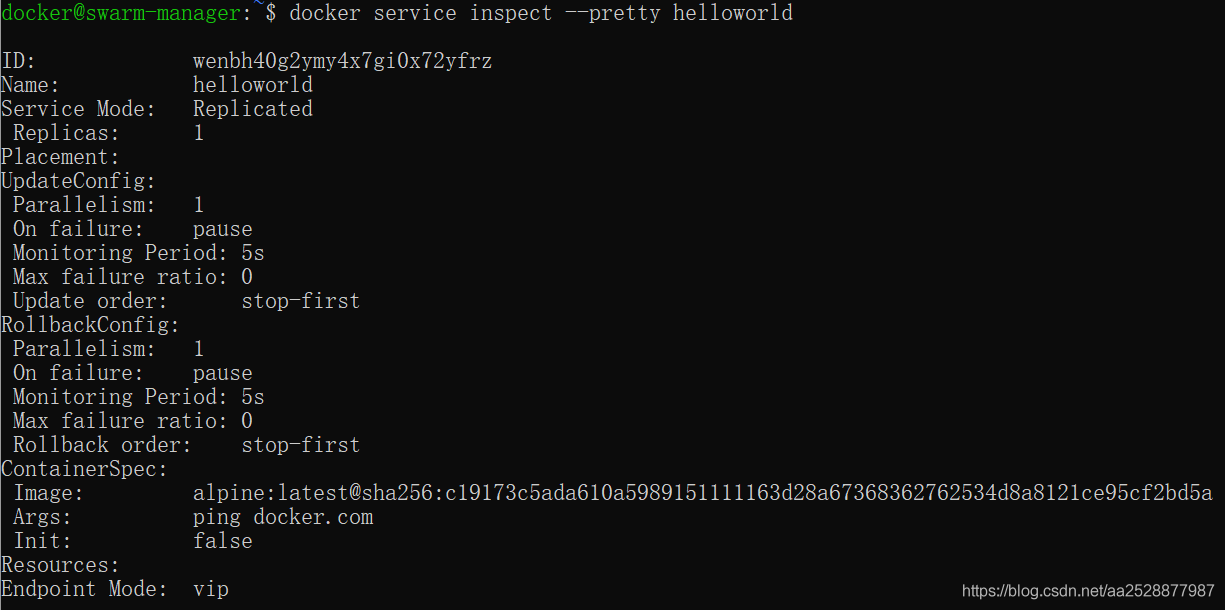Click the Monitoring Period line under UpdateConfig

click(x=138, y=253)
